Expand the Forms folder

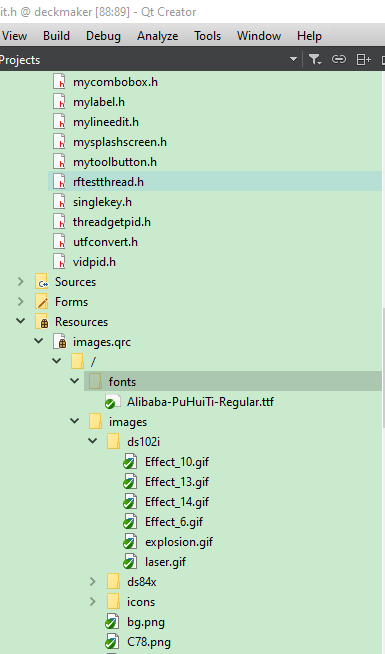pyautogui.click(x=20, y=301)
